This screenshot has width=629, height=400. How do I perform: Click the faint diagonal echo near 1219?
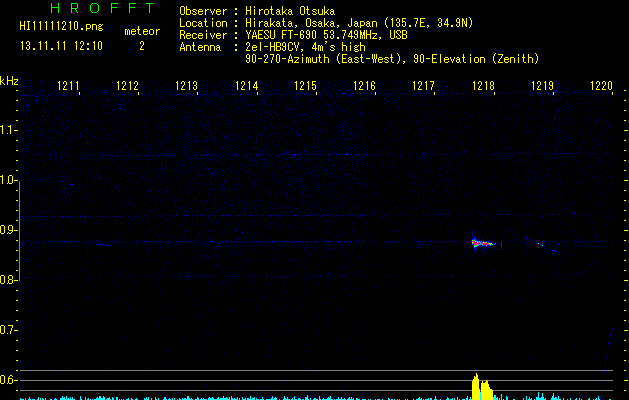pyautogui.click(x=548, y=246)
